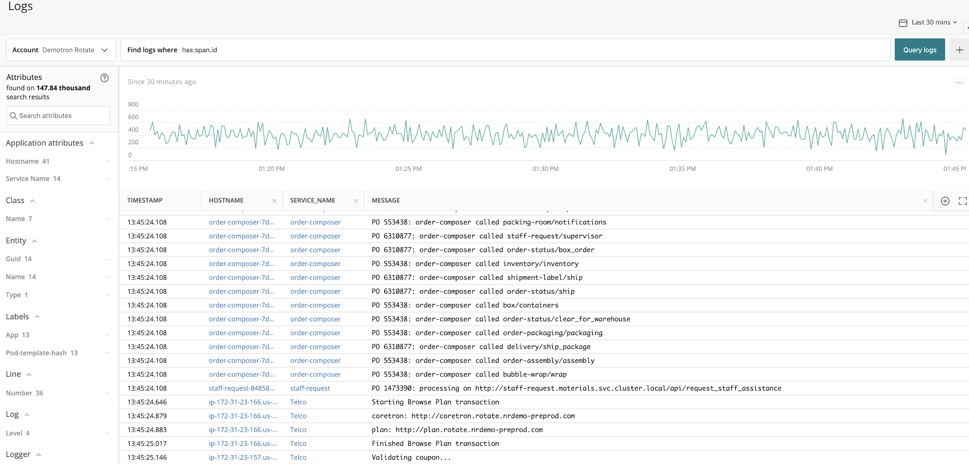Remove the SERVICE_NAME column with its X
This screenshot has height=464, width=969.
356,201
